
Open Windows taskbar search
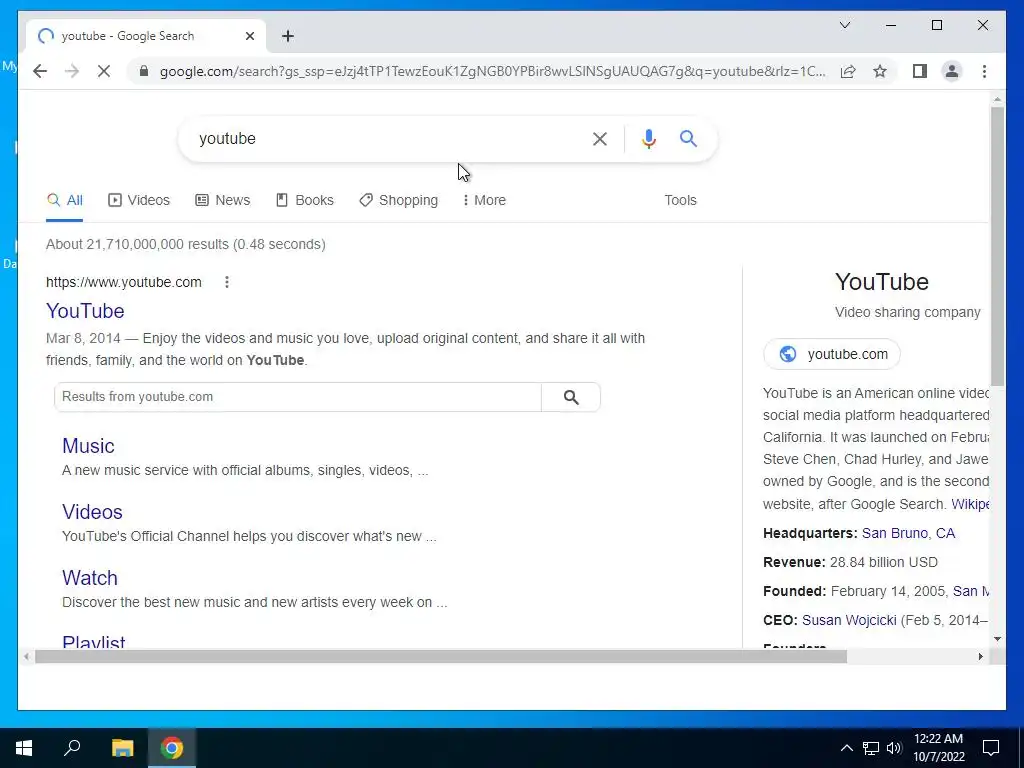72,748
